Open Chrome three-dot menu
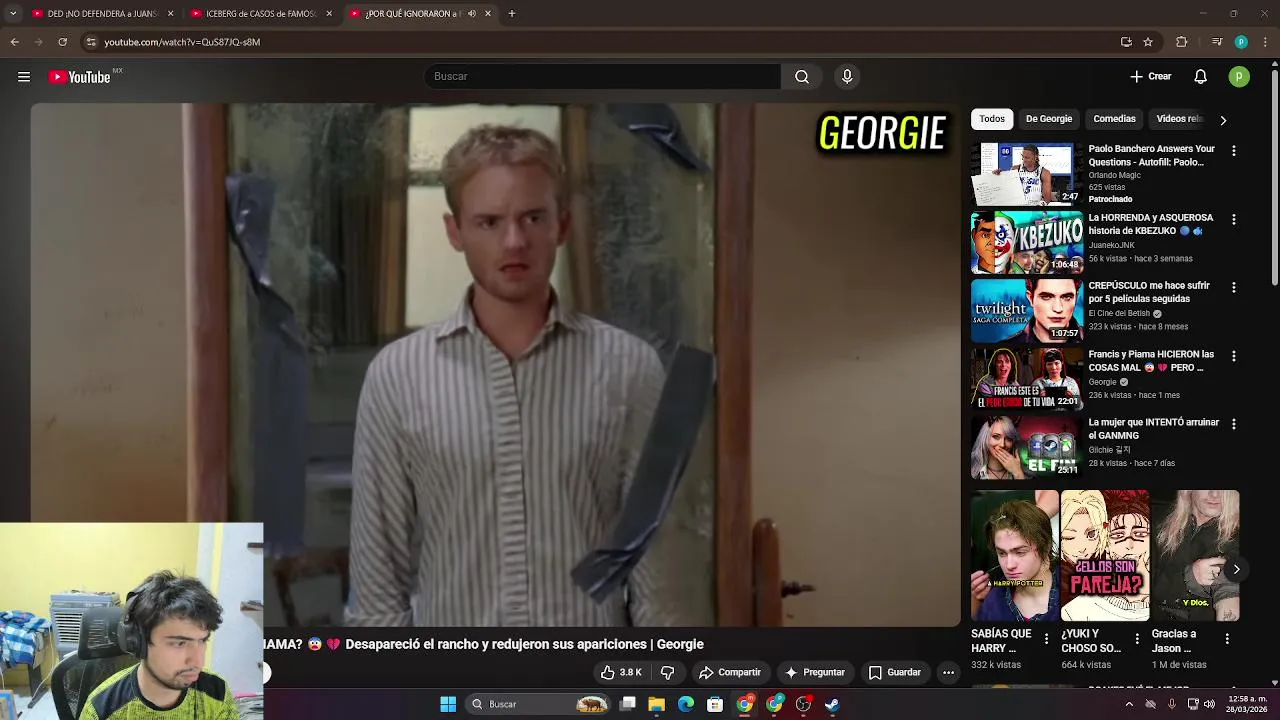 coord(1264,42)
